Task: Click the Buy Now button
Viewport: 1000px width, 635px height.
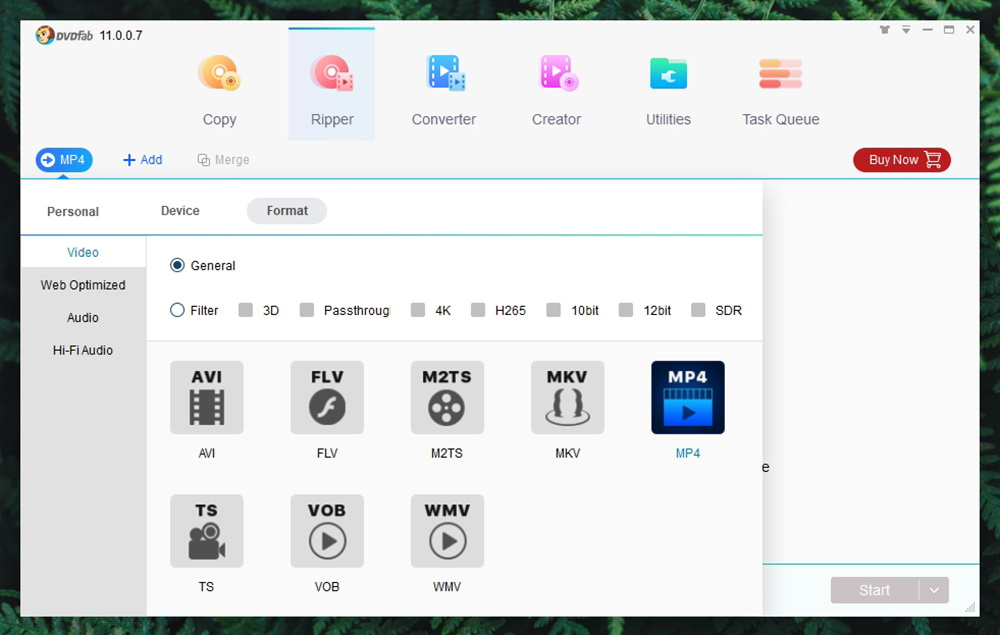Action: click(x=902, y=159)
